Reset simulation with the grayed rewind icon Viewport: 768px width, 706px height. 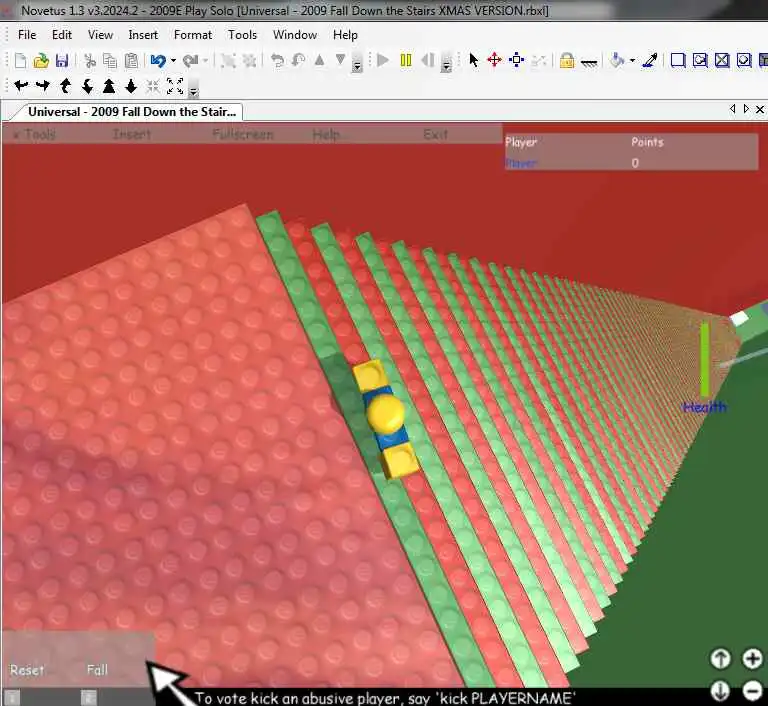[x=428, y=60]
